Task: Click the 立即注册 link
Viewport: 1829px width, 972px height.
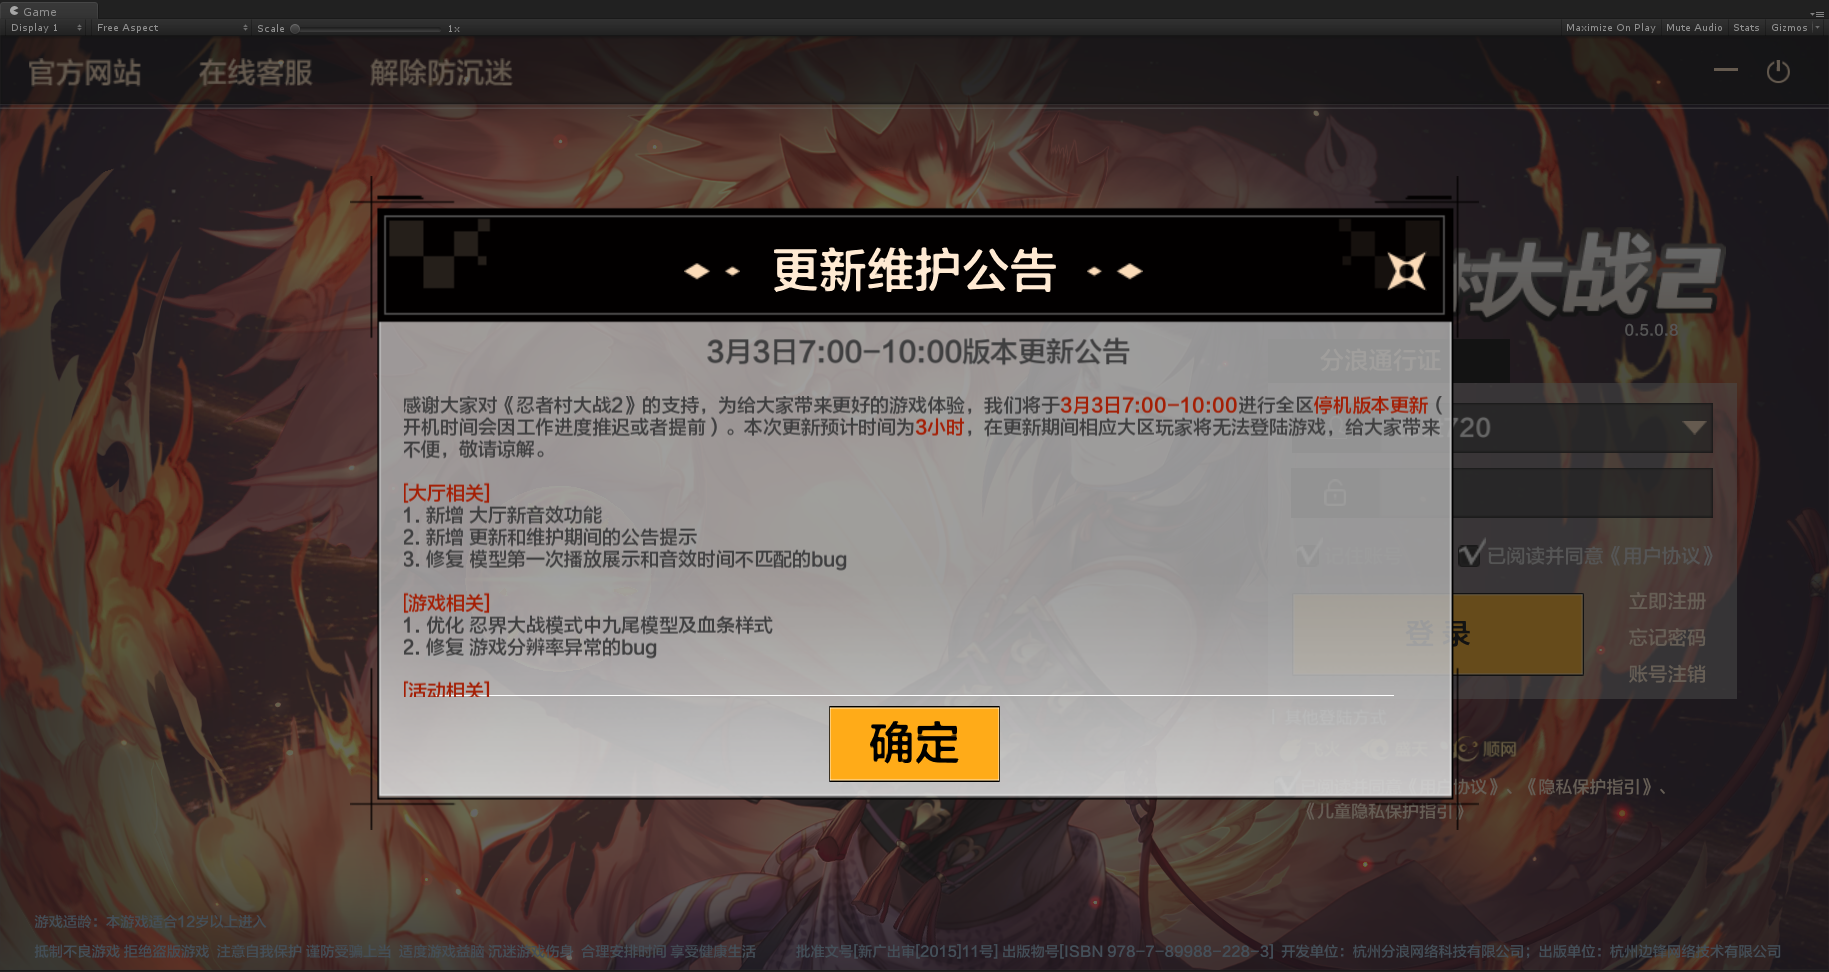Action: pos(1667,601)
